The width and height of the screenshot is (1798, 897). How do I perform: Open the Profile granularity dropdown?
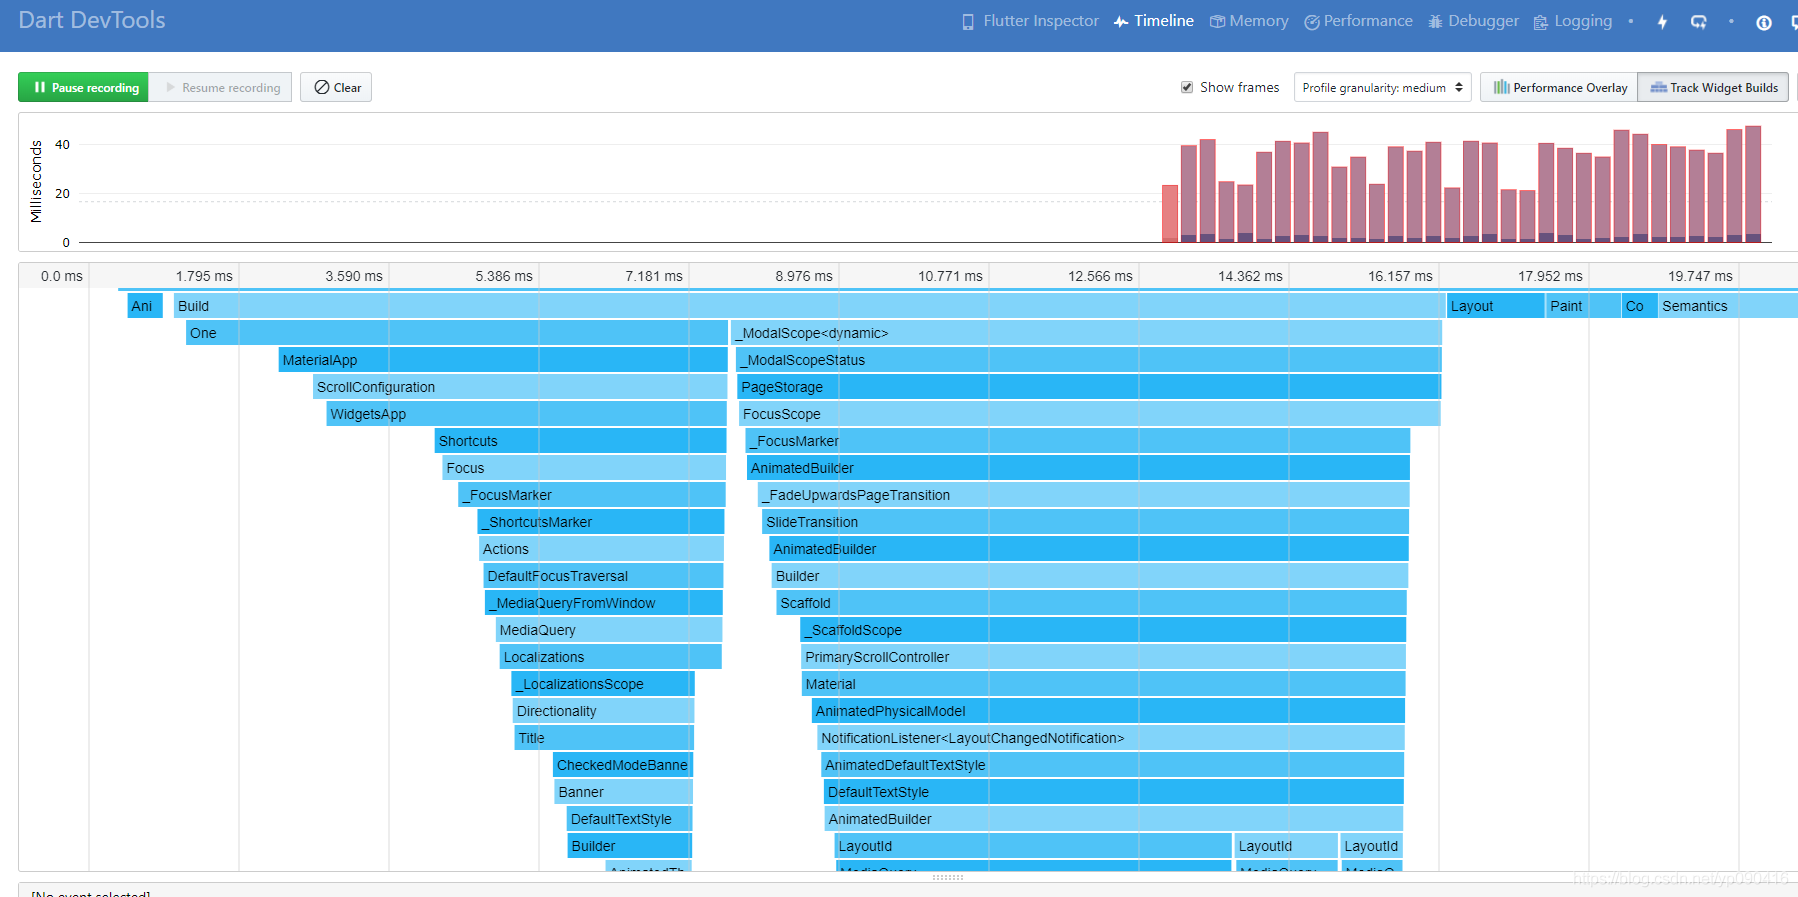click(x=1382, y=87)
